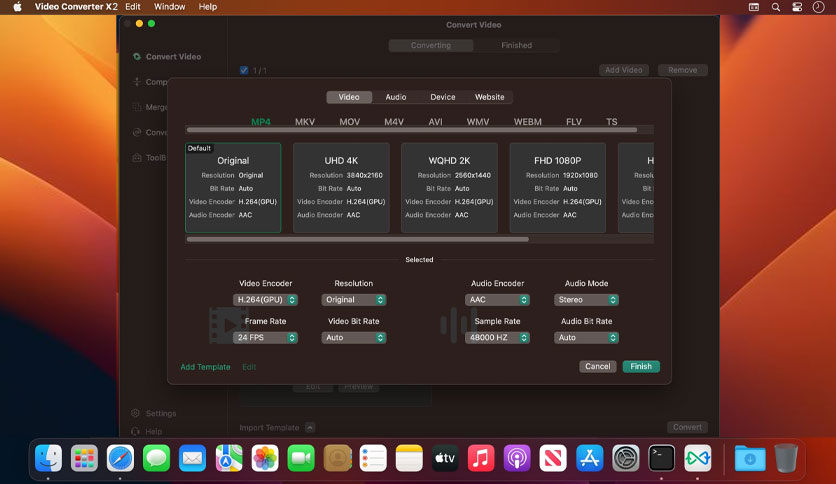
Task: Open Video Converter app icon in dock
Action: (697, 458)
